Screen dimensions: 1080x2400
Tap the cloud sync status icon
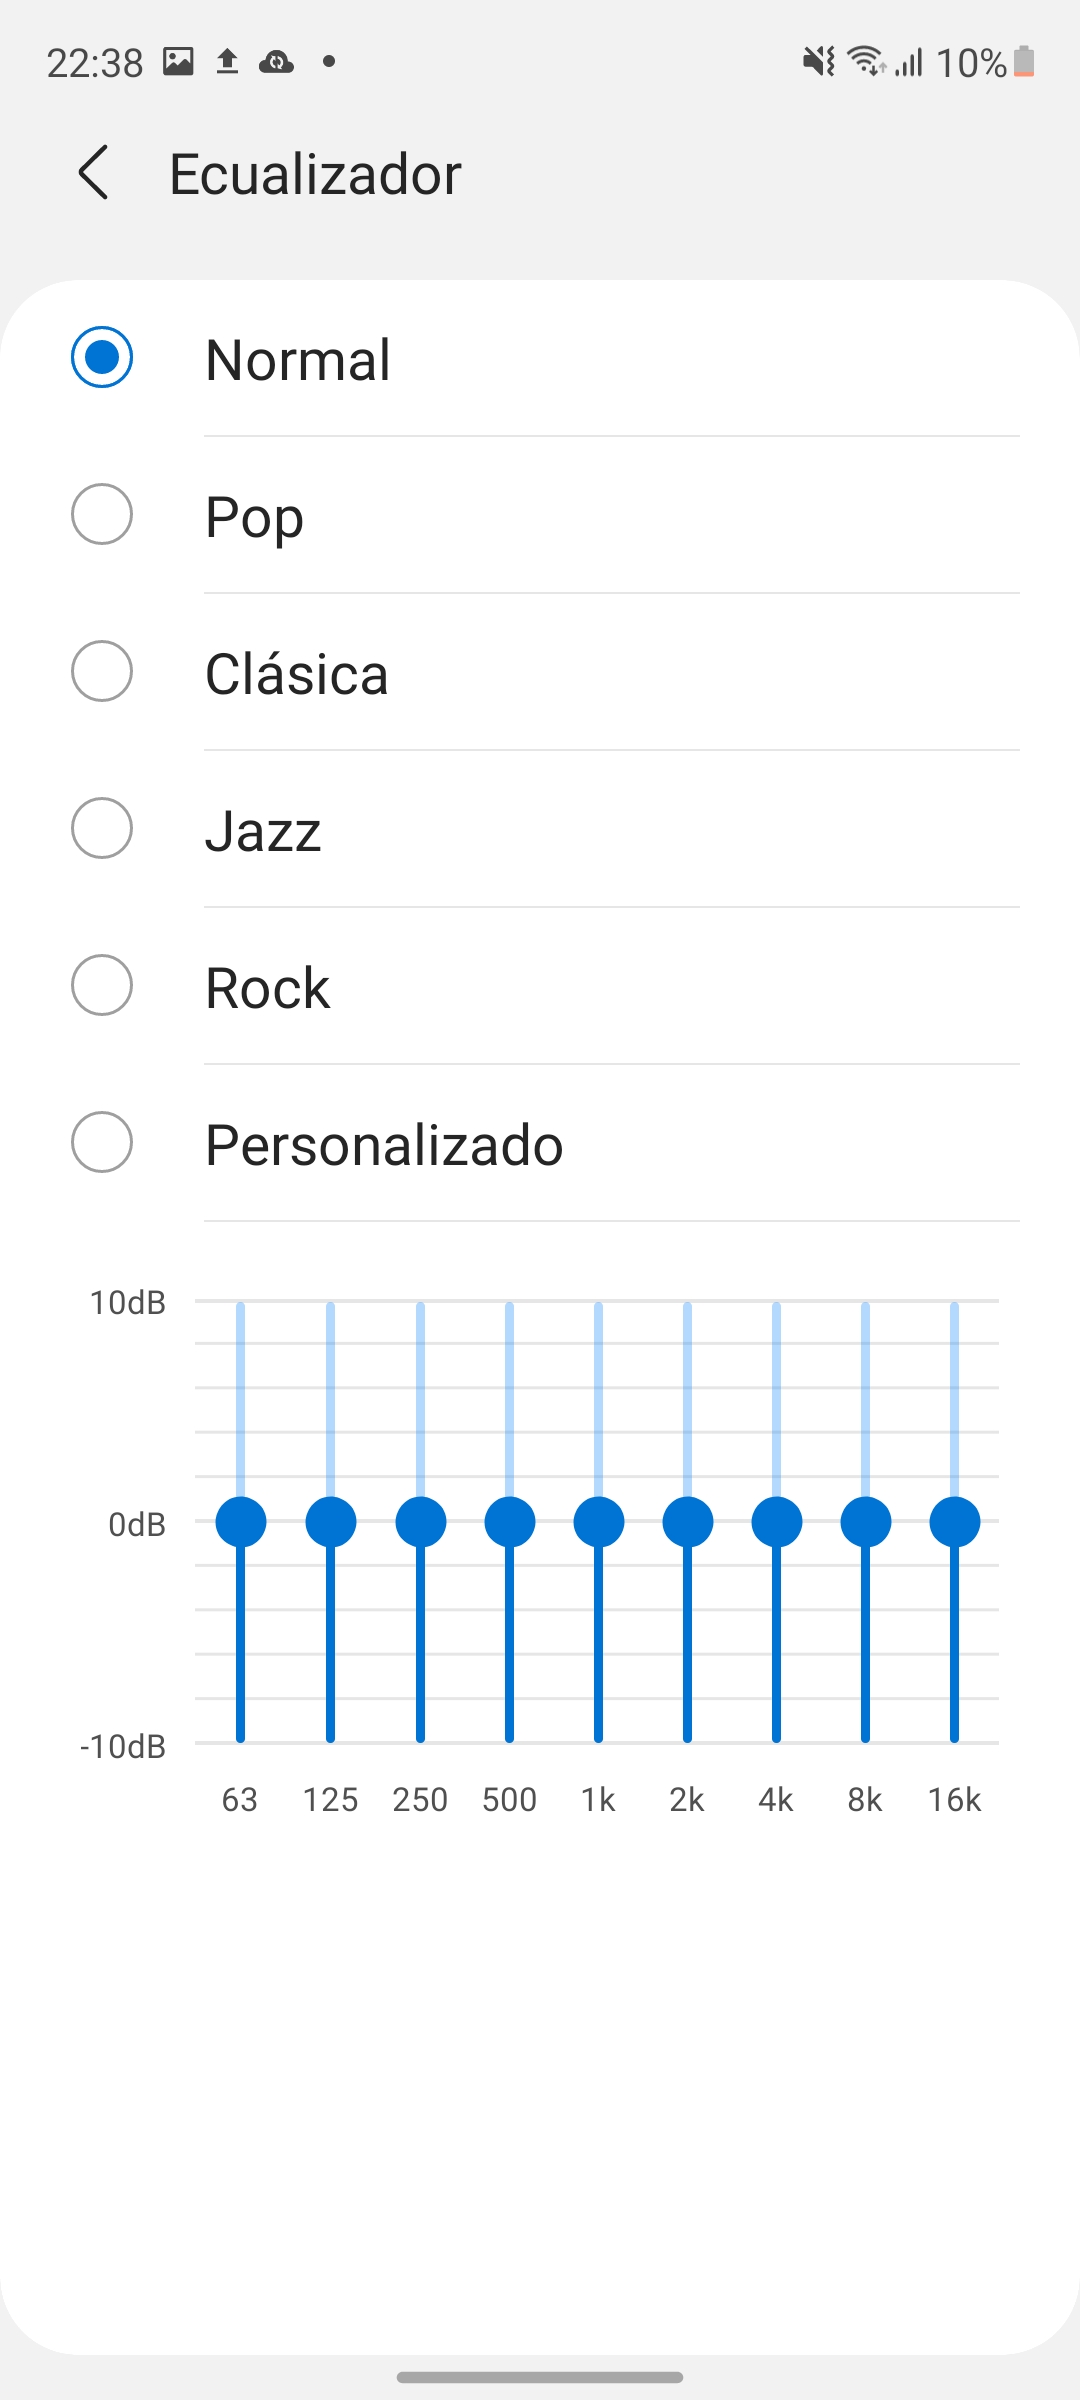pos(276,62)
